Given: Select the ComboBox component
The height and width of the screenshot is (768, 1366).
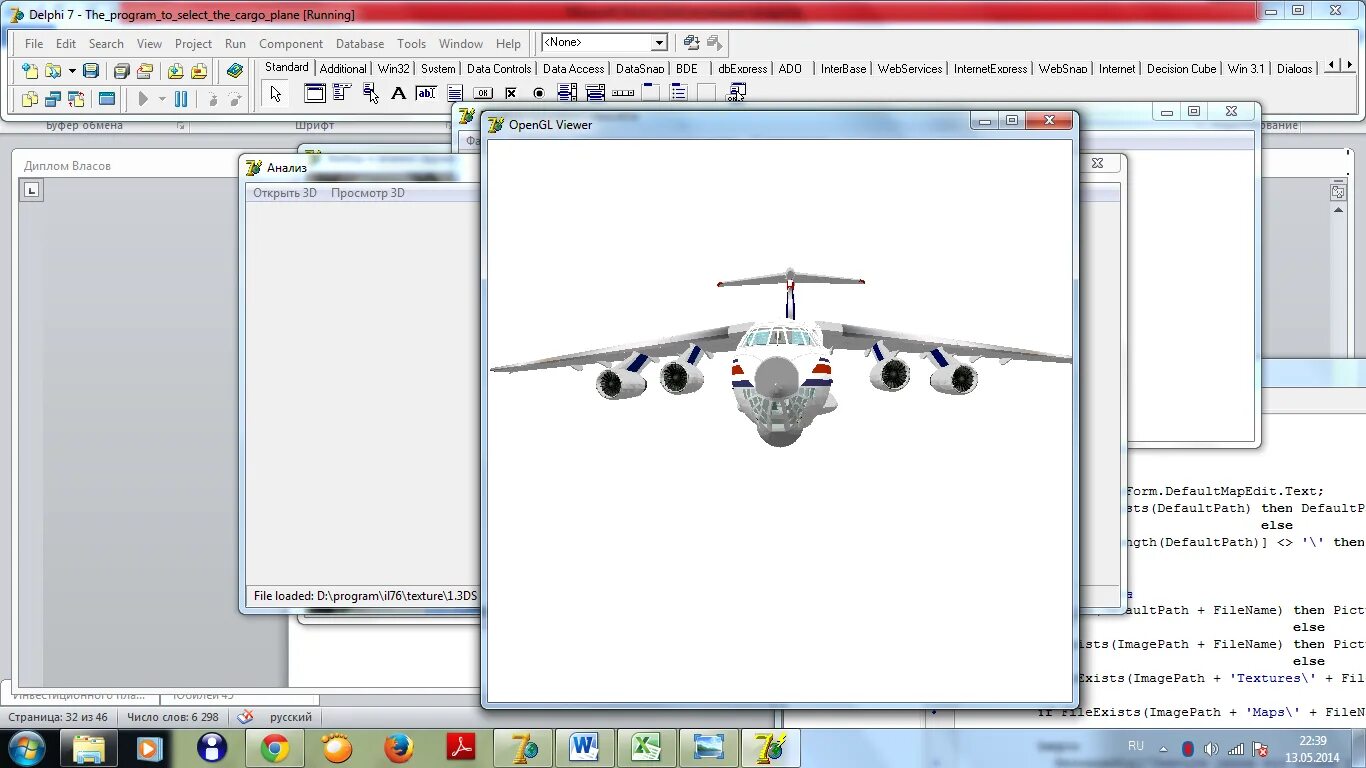Looking at the screenshot, I should tap(595, 93).
